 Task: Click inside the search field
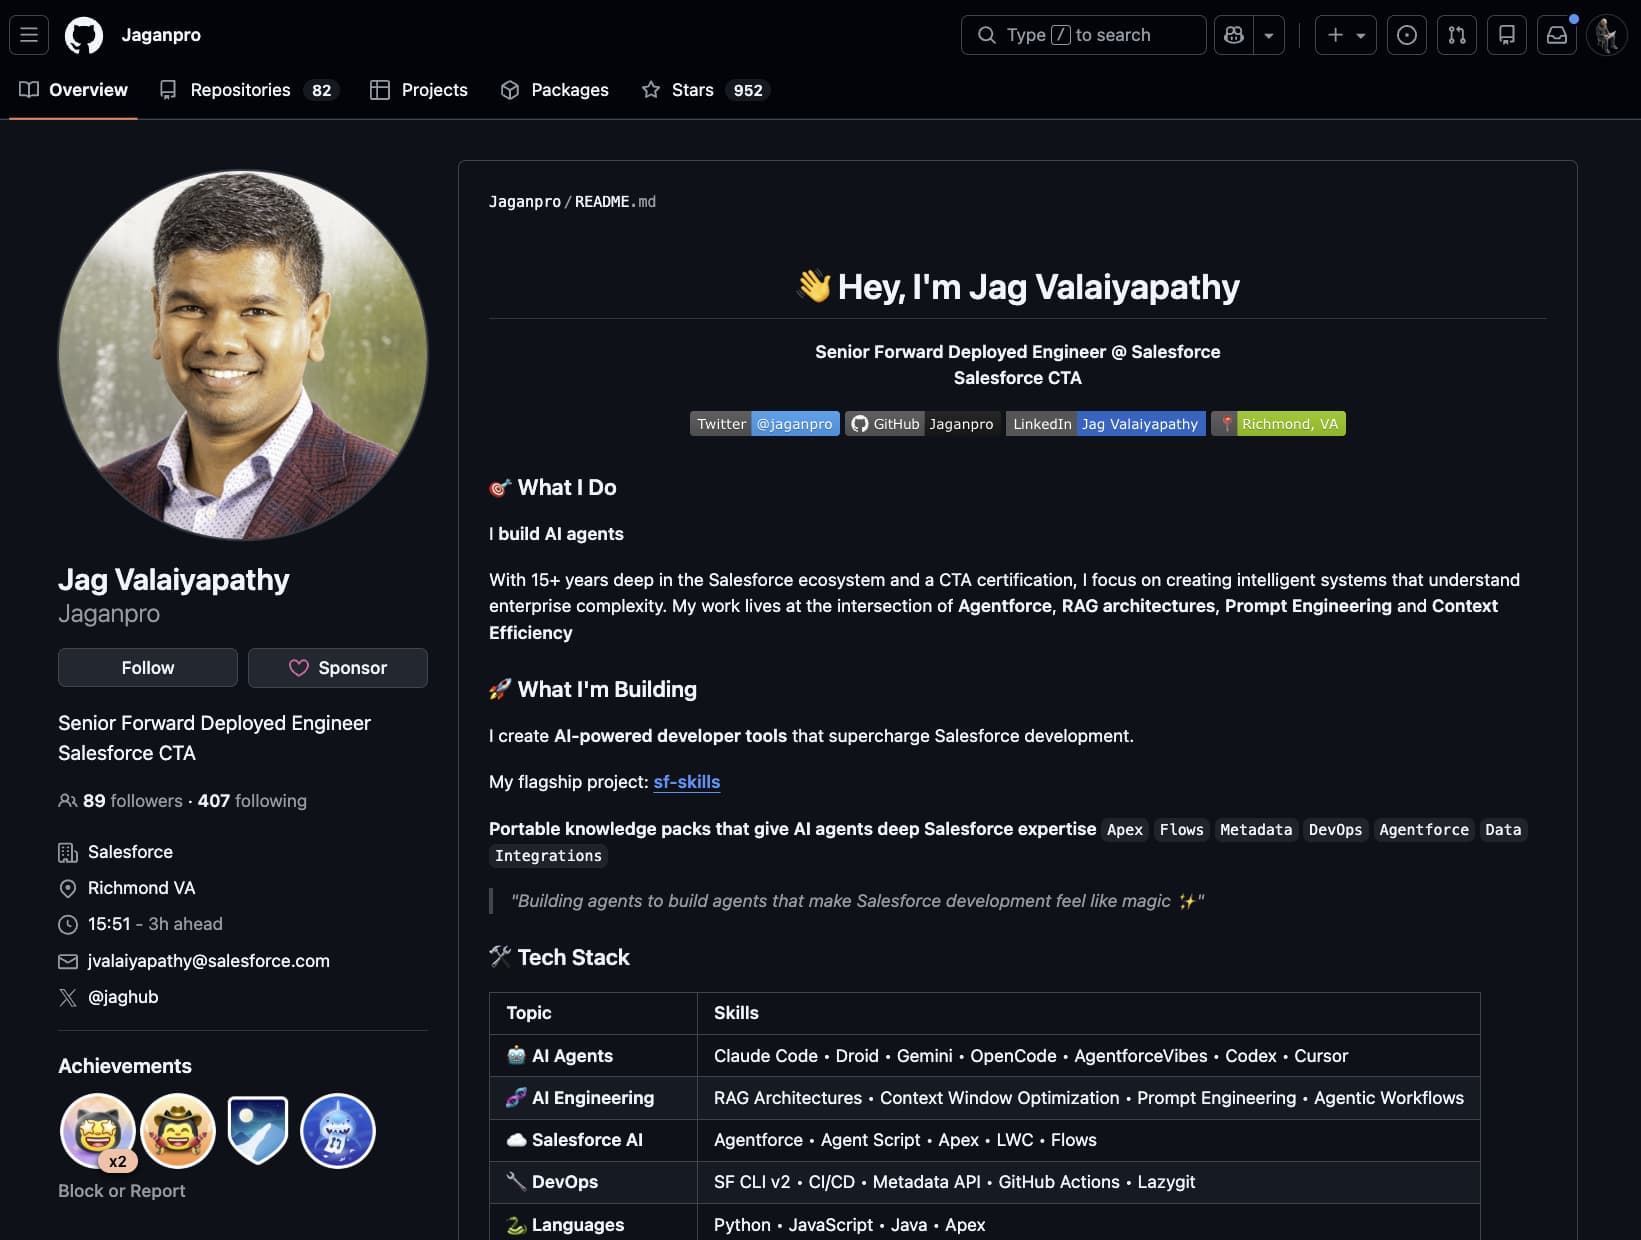point(1082,34)
